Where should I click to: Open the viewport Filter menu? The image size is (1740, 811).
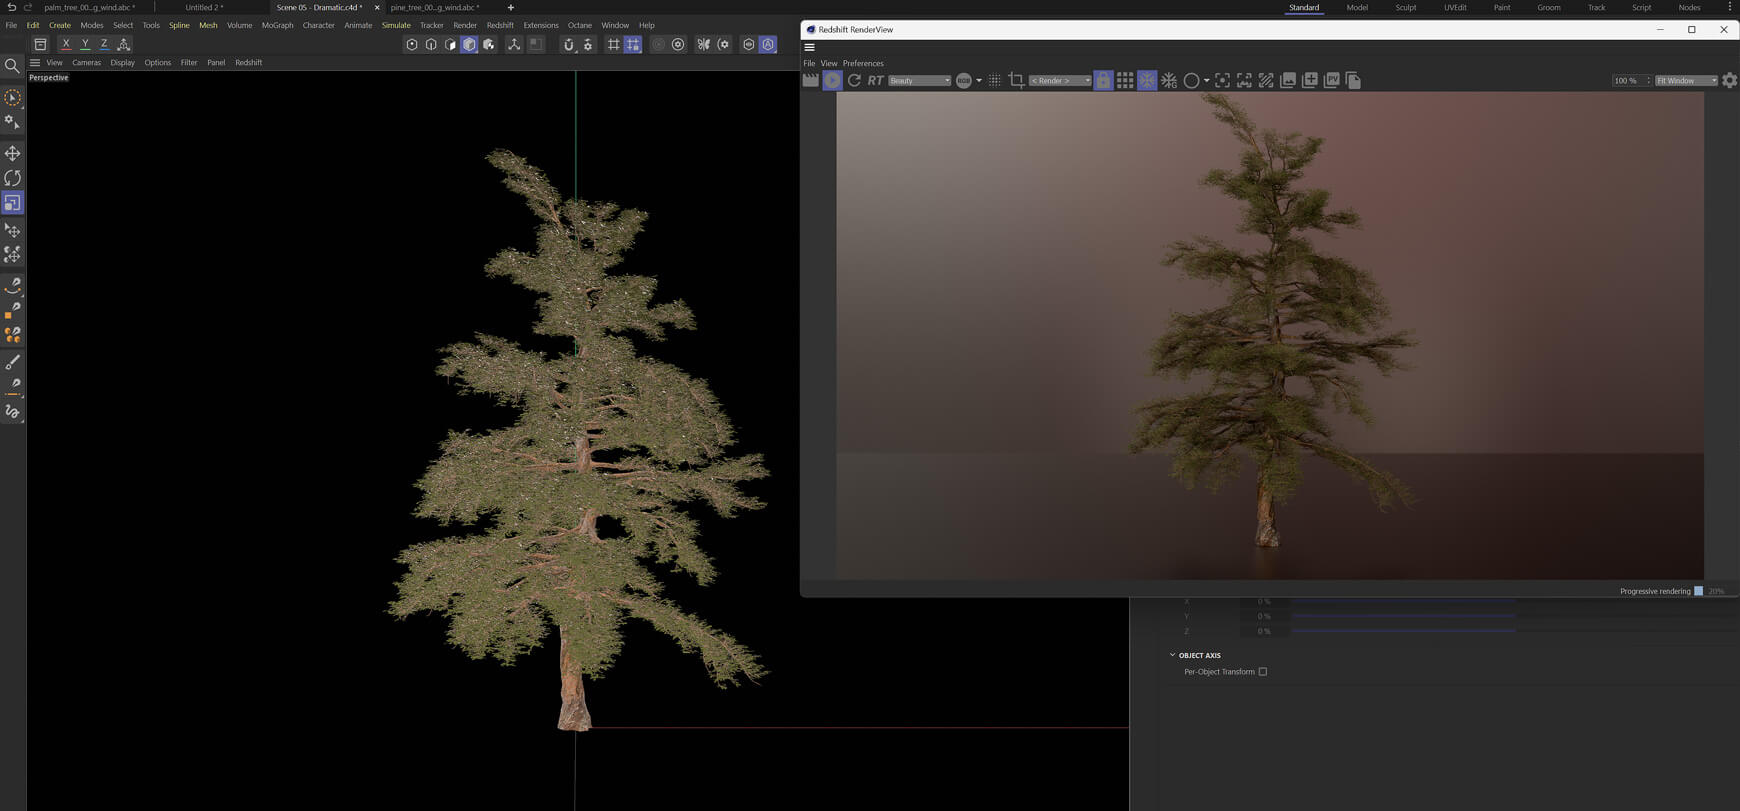point(189,62)
